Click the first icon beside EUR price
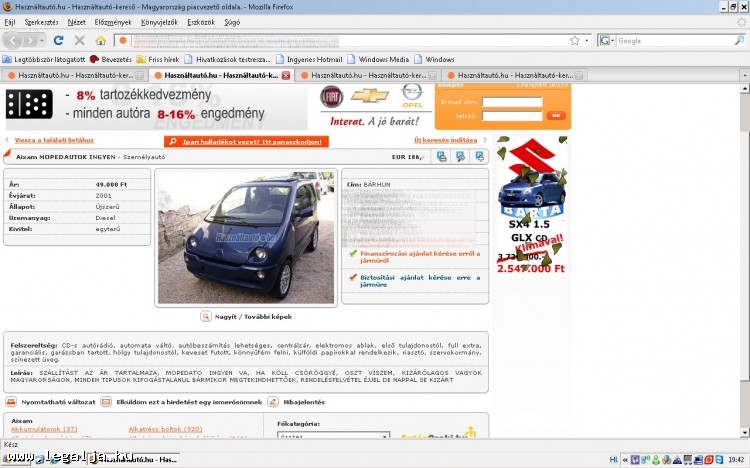The height and width of the screenshot is (468, 750). [x=442, y=157]
